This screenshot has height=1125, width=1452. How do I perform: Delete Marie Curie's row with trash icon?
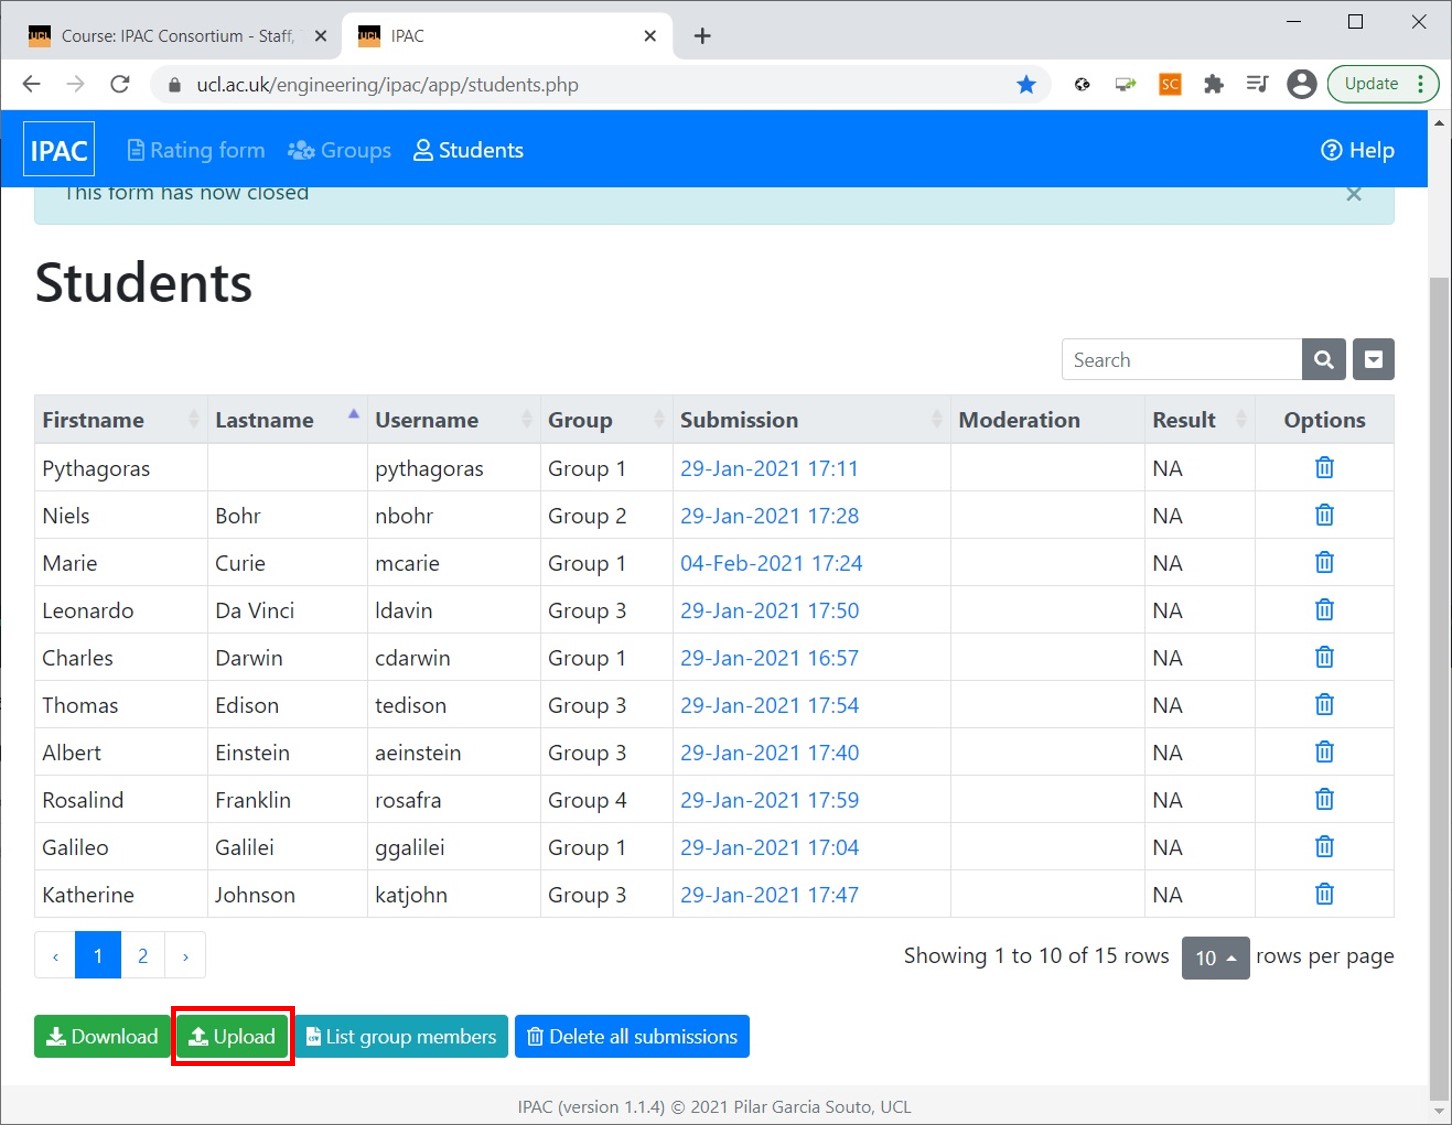(1324, 562)
